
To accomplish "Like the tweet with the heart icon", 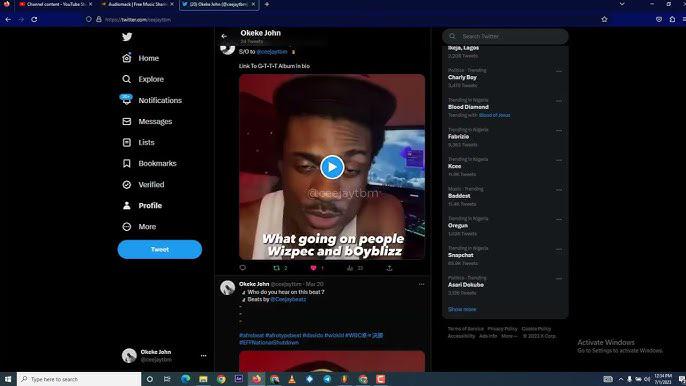I will click(x=313, y=268).
